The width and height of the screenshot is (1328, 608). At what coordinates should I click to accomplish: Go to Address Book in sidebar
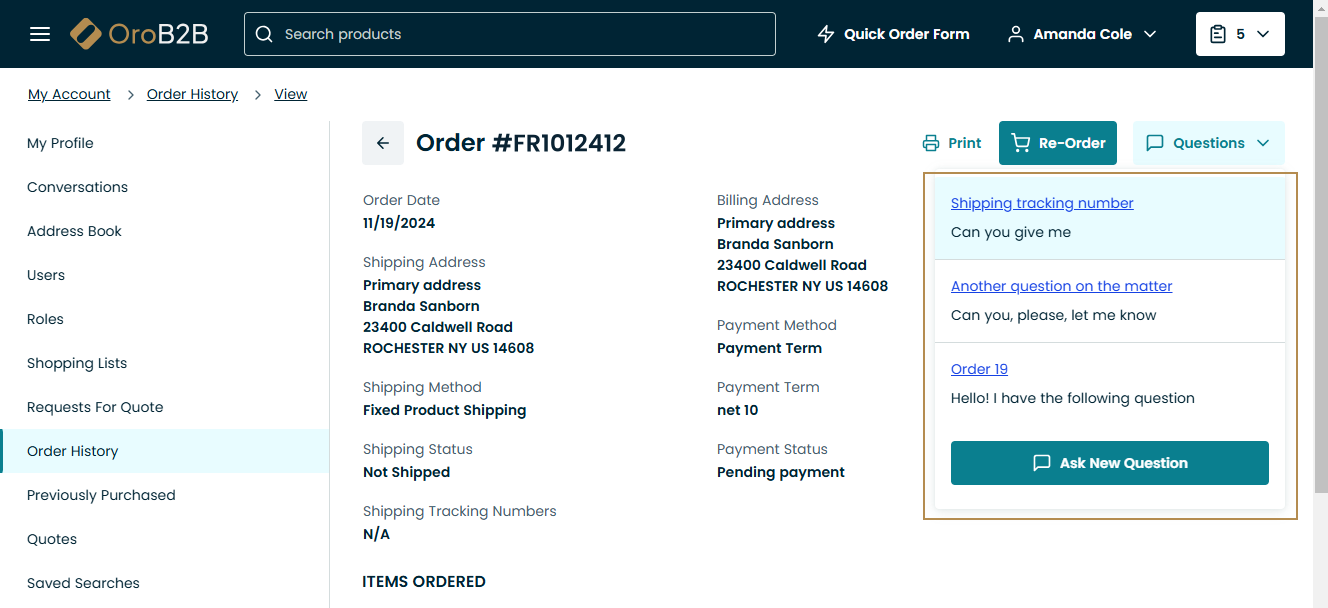[x=75, y=231]
